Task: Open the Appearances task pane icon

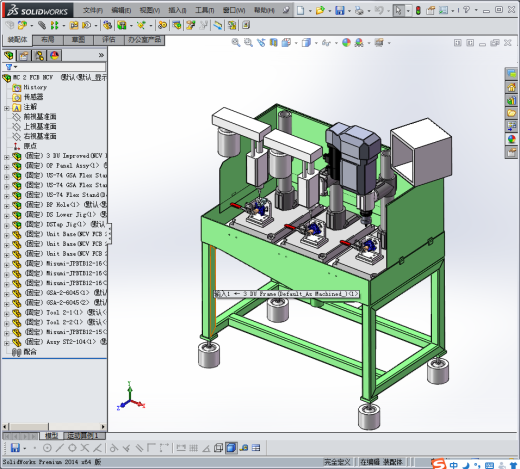Action: [511, 139]
